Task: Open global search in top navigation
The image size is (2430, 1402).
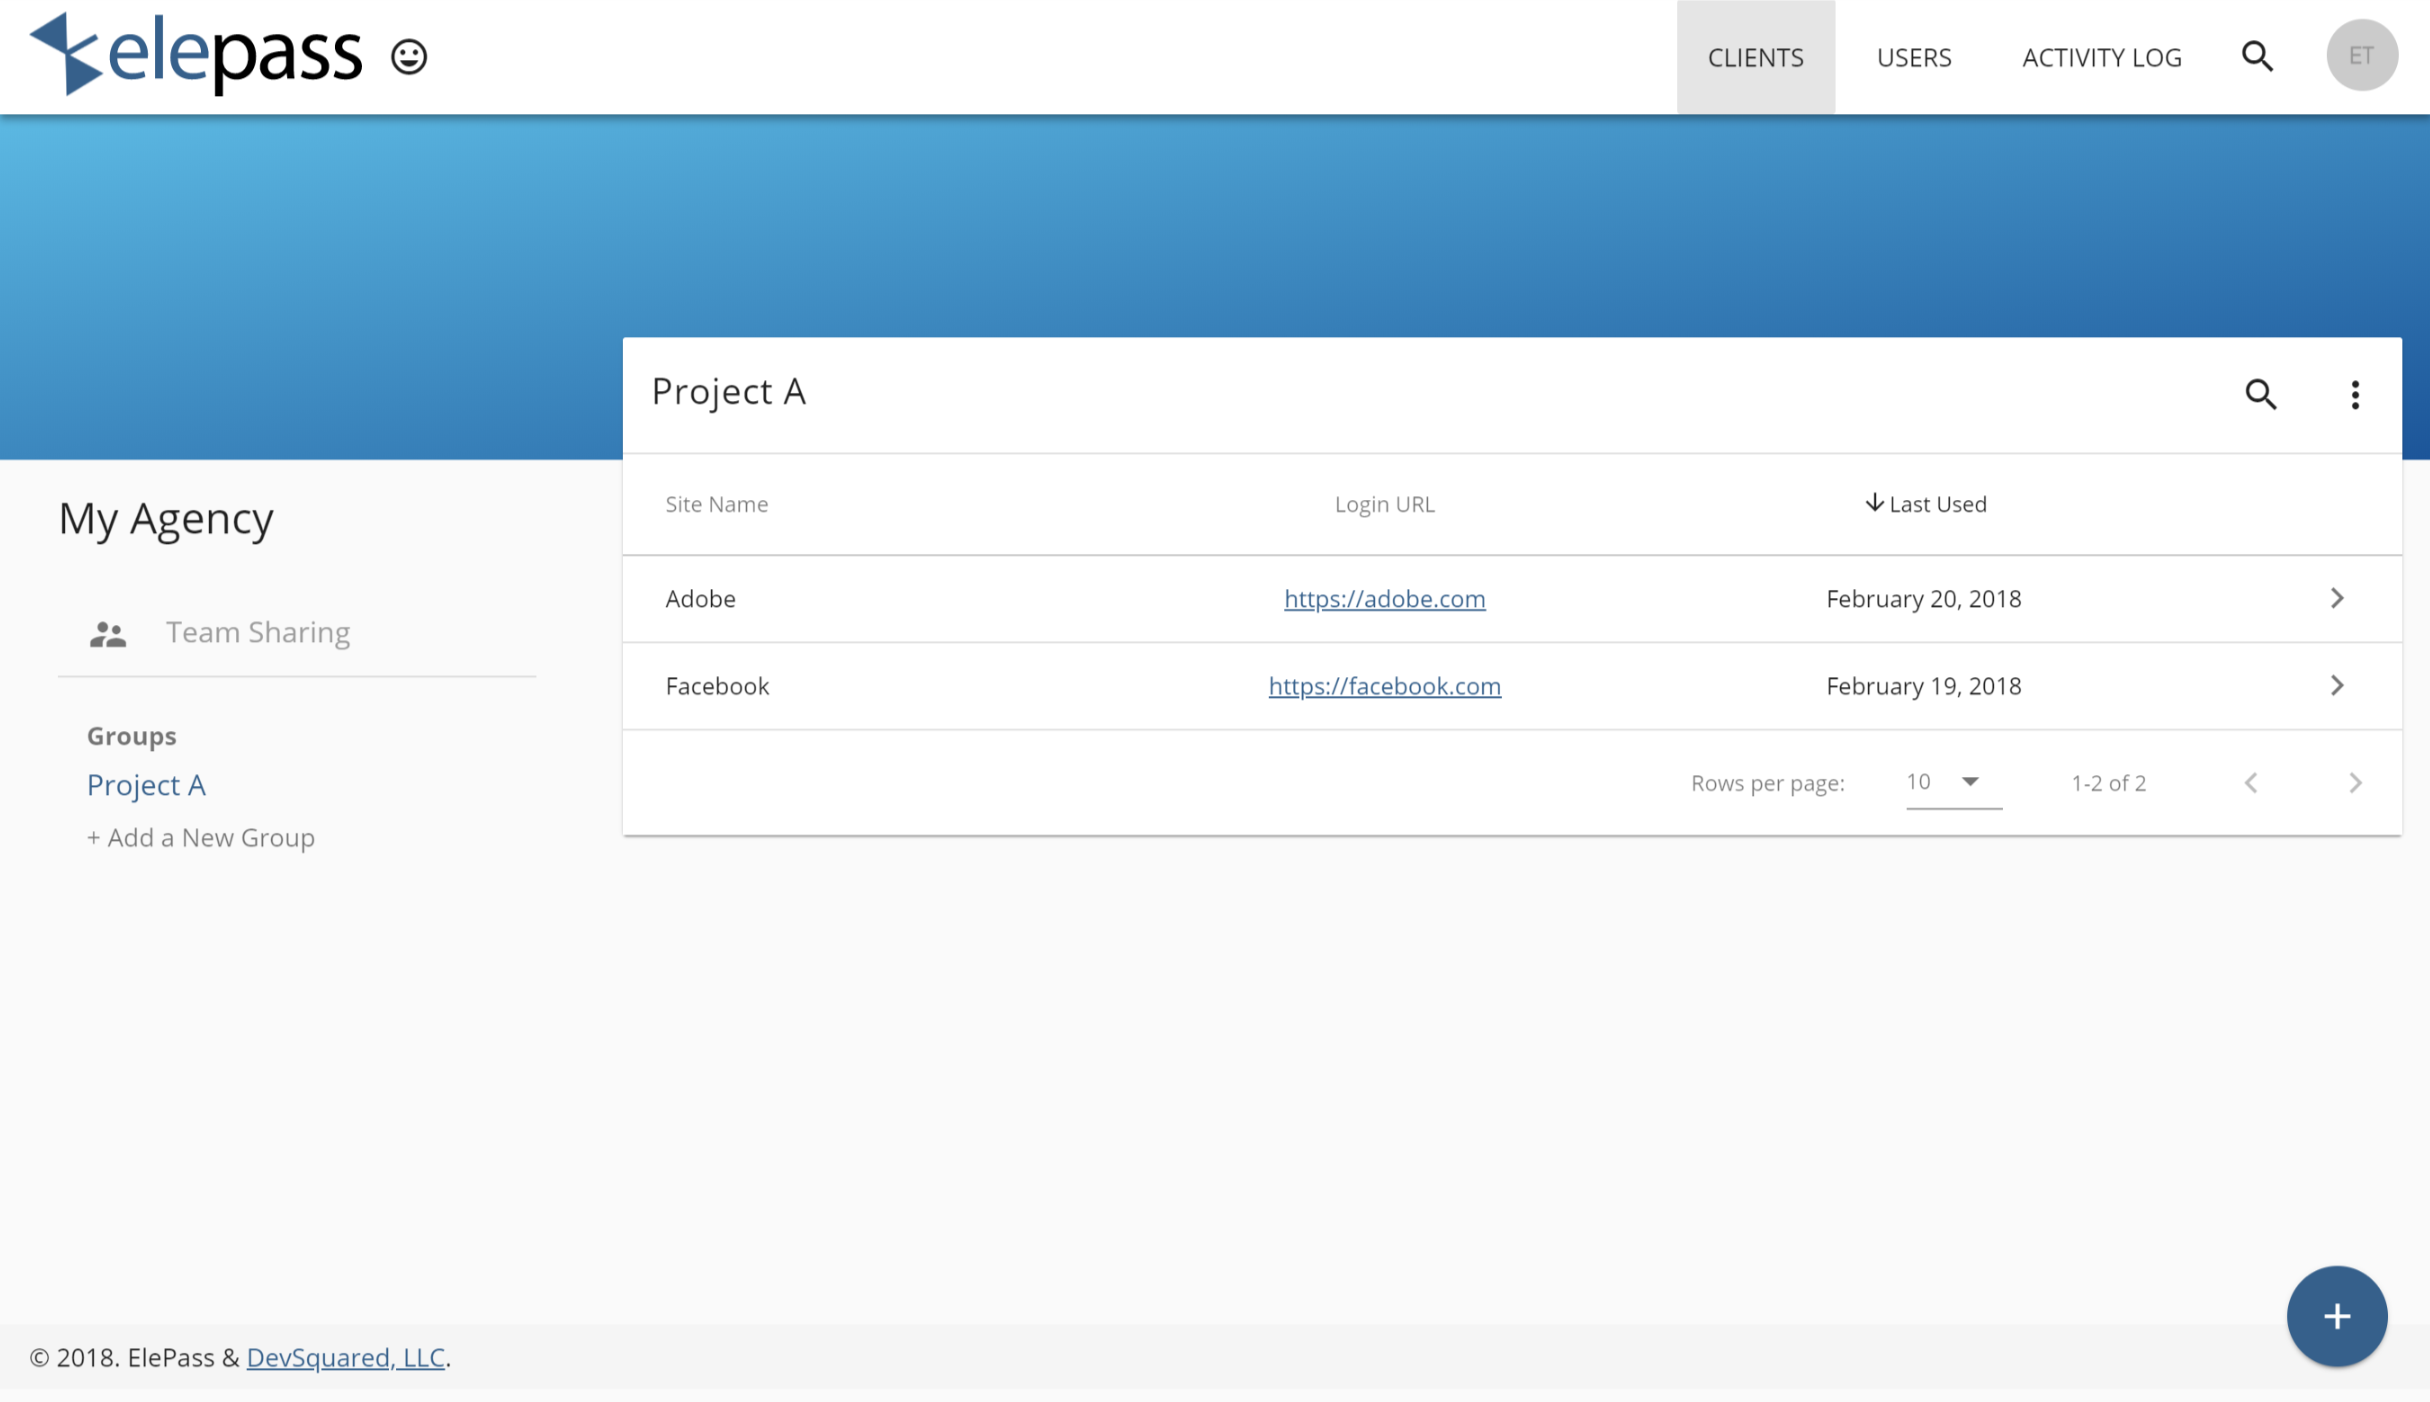Action: click(2257, 57)
